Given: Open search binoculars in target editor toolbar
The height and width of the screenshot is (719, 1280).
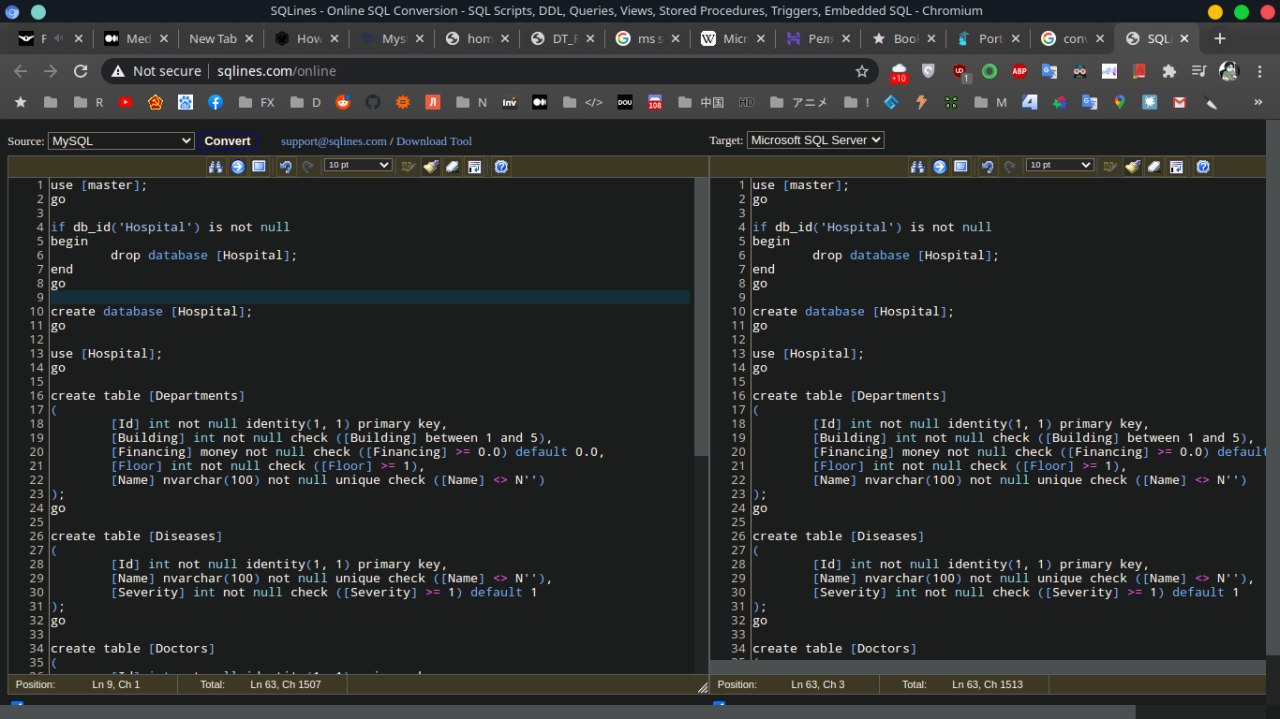Looking at the screenshot, I should (x=918, y=166).
